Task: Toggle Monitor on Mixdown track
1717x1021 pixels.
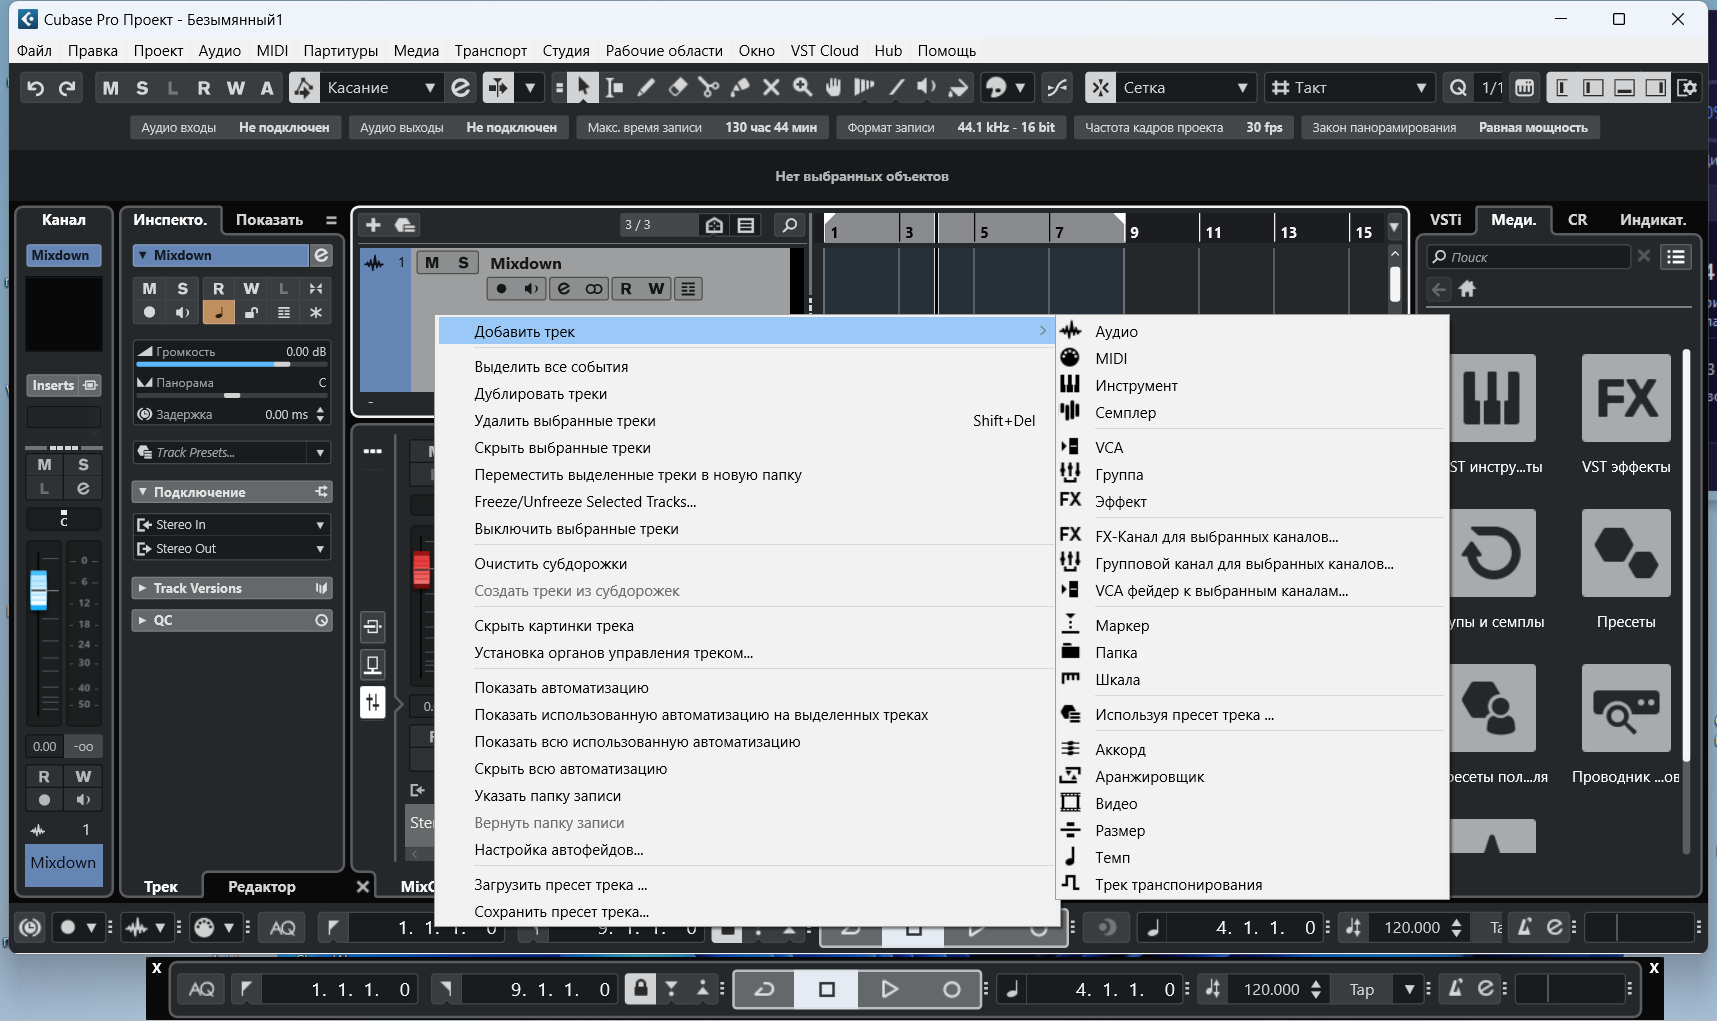Action: tap(531, 289)
